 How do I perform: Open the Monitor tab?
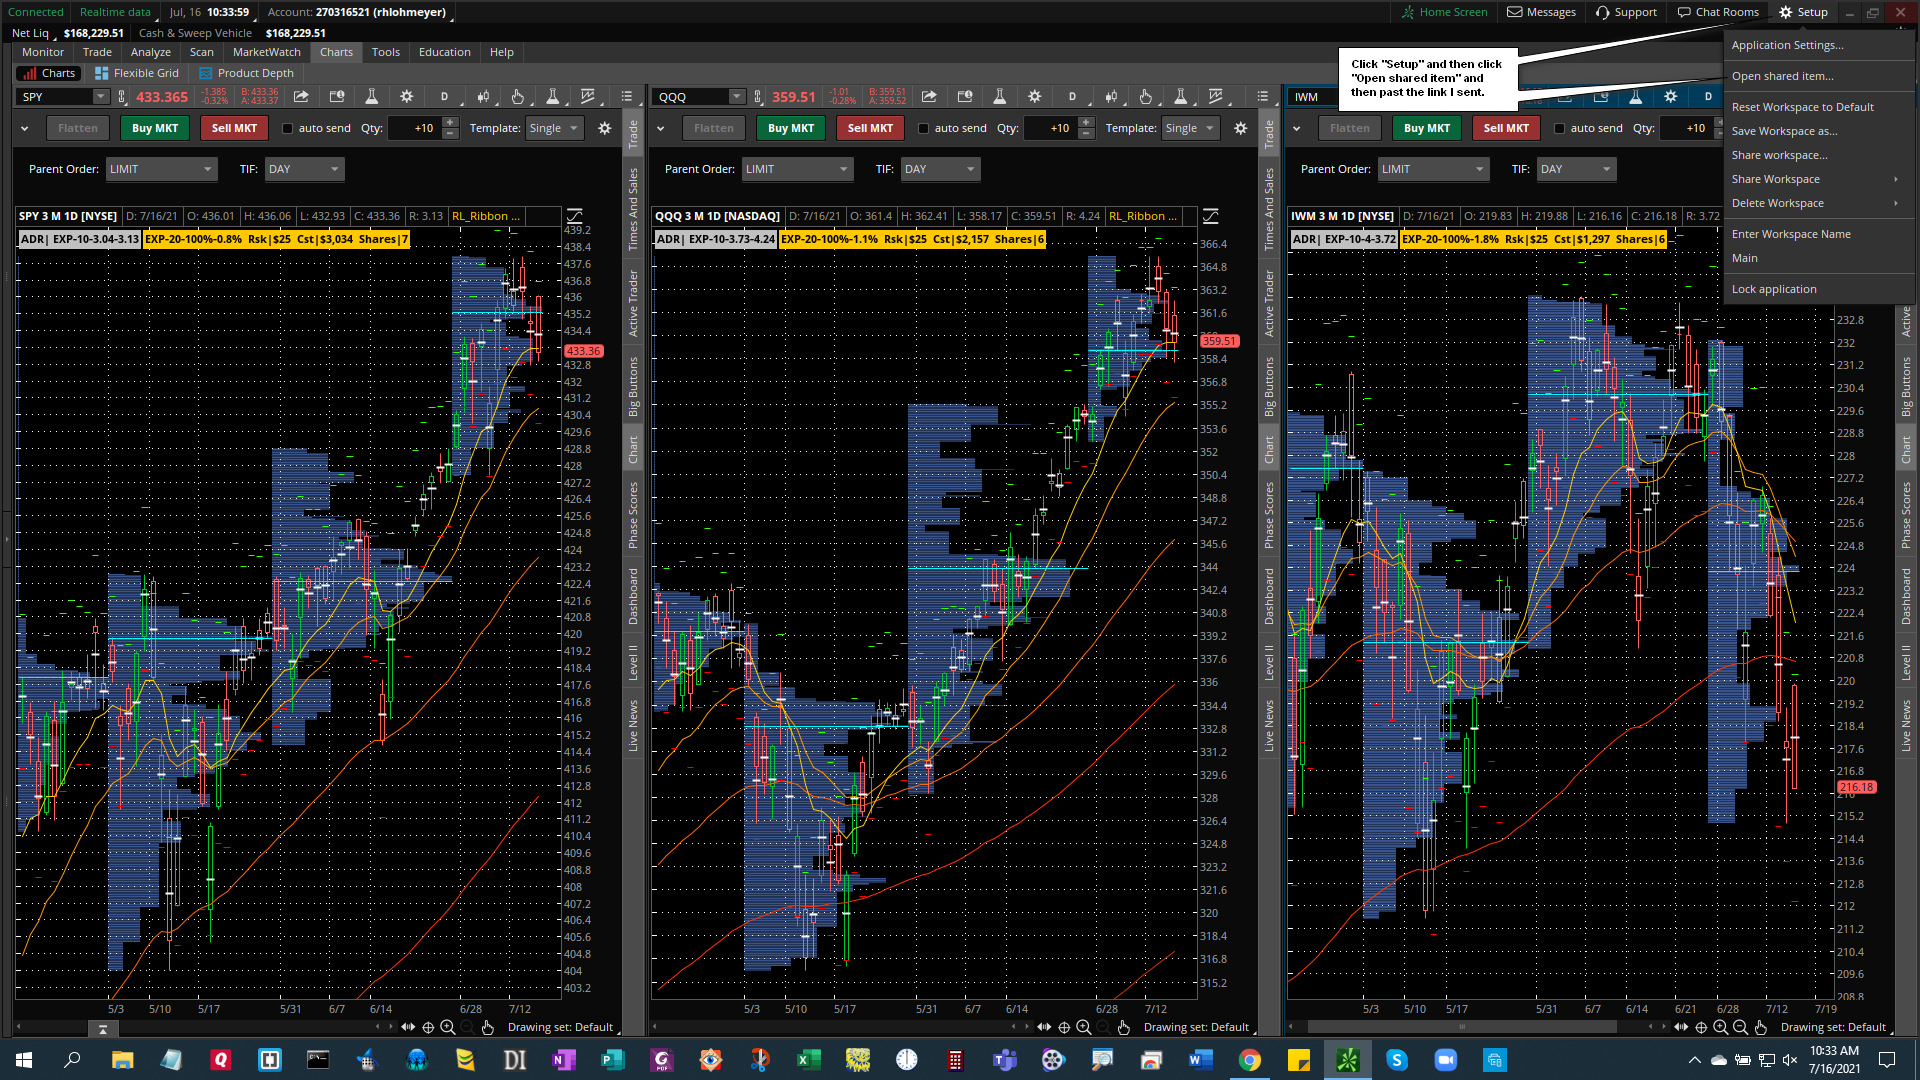43,52
